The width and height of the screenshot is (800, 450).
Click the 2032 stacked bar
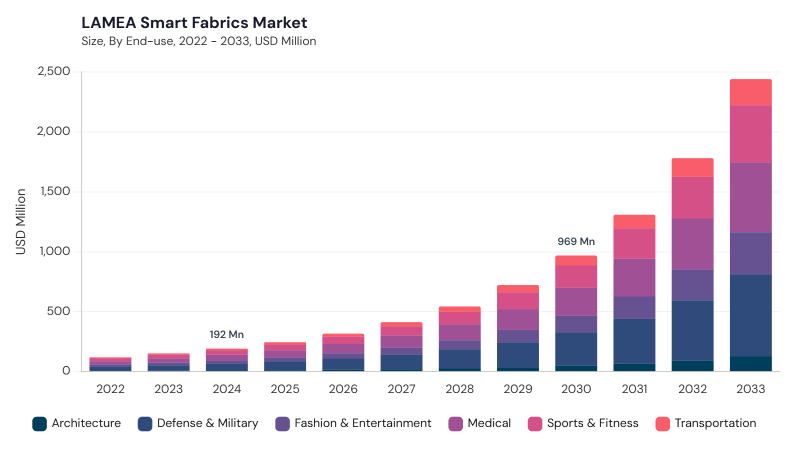[692, 264]
